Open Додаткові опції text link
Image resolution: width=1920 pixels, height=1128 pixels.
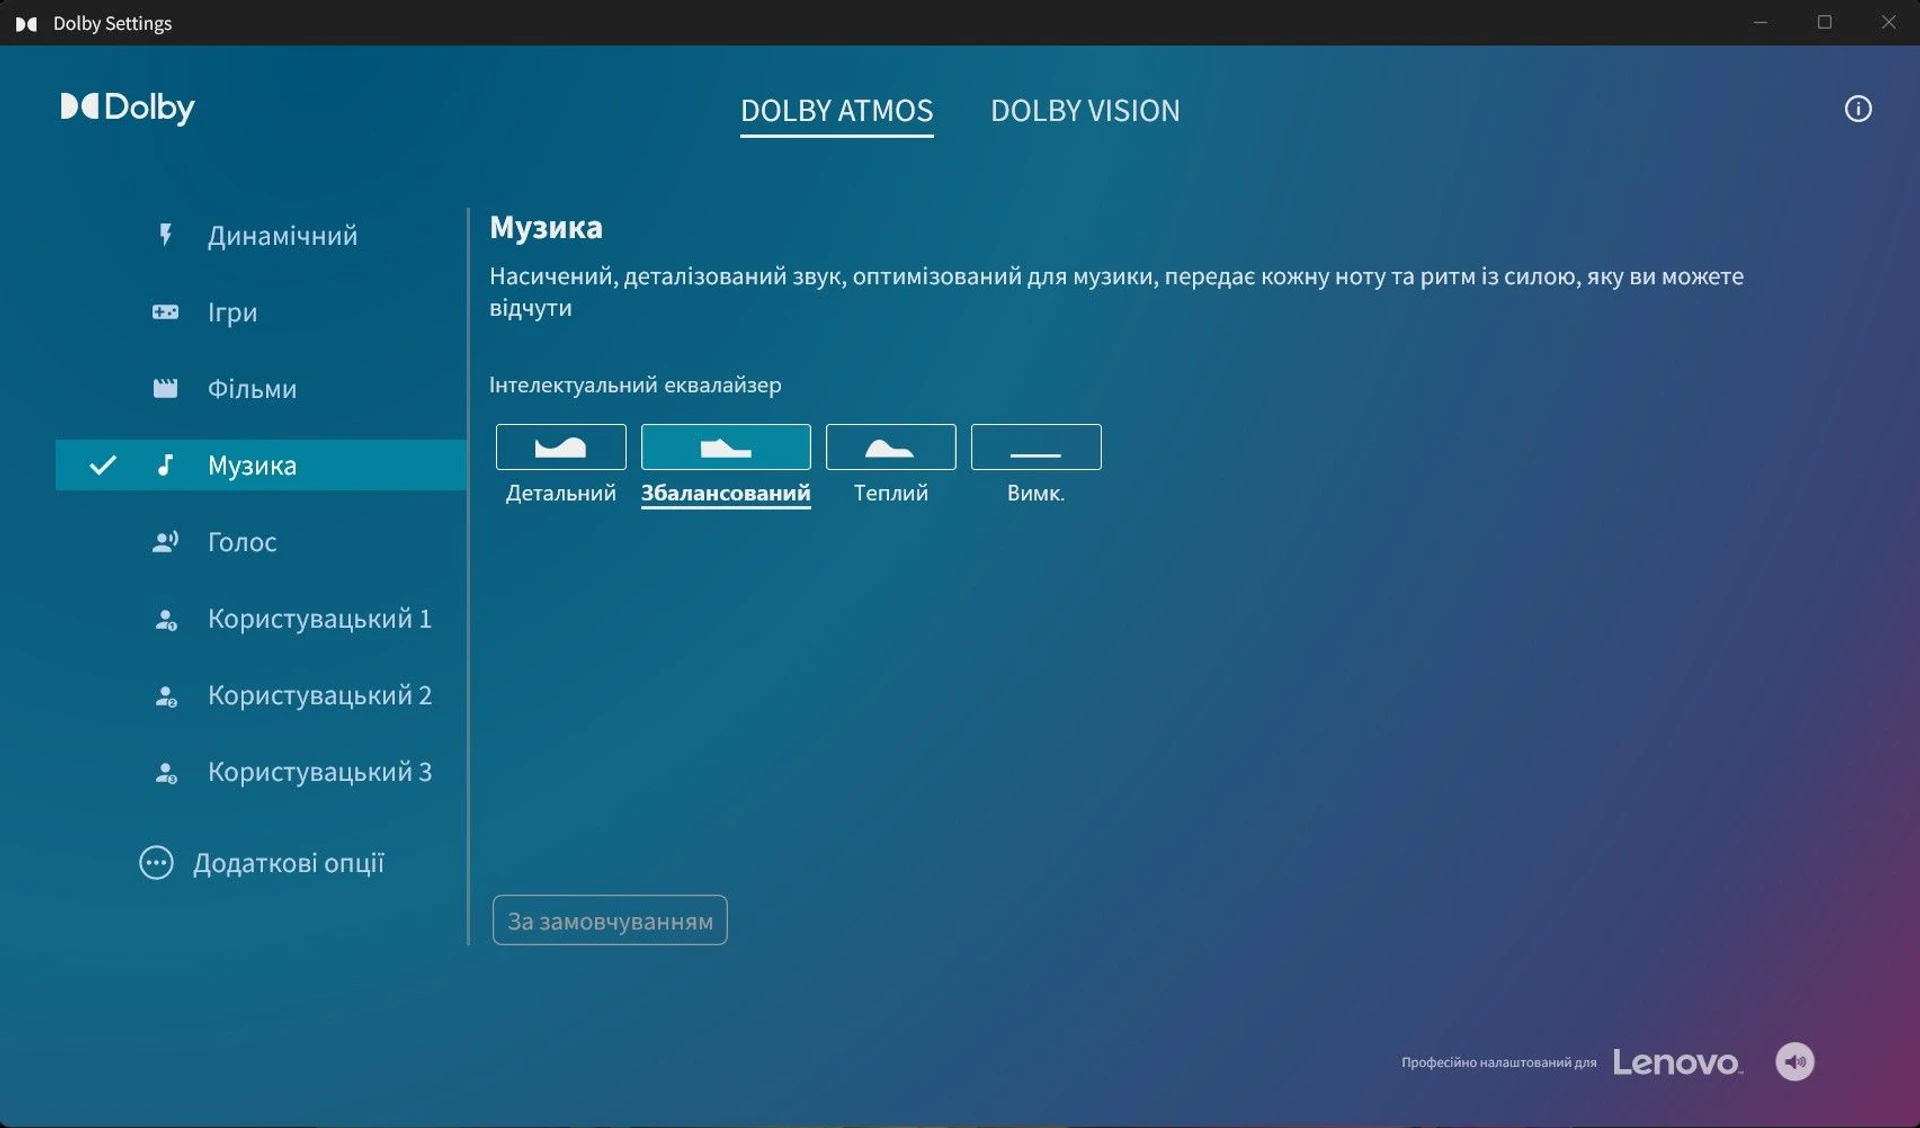pyautogui.click(x=288, y=863)
